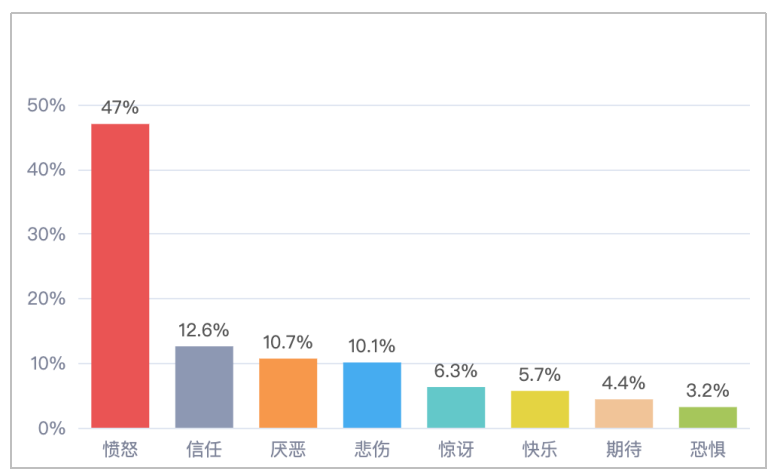
Task: Click the 0% y-axis tick label
Action: [52, 428]
